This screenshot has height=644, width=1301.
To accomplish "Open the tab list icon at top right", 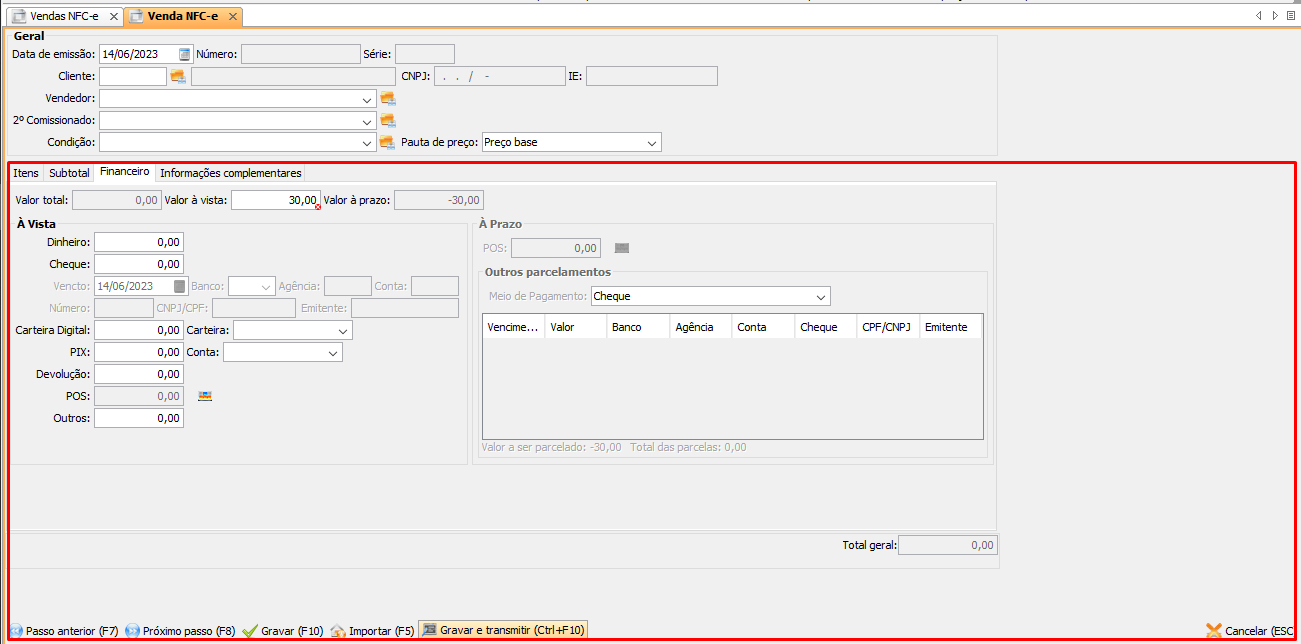I will (1291, 16).
